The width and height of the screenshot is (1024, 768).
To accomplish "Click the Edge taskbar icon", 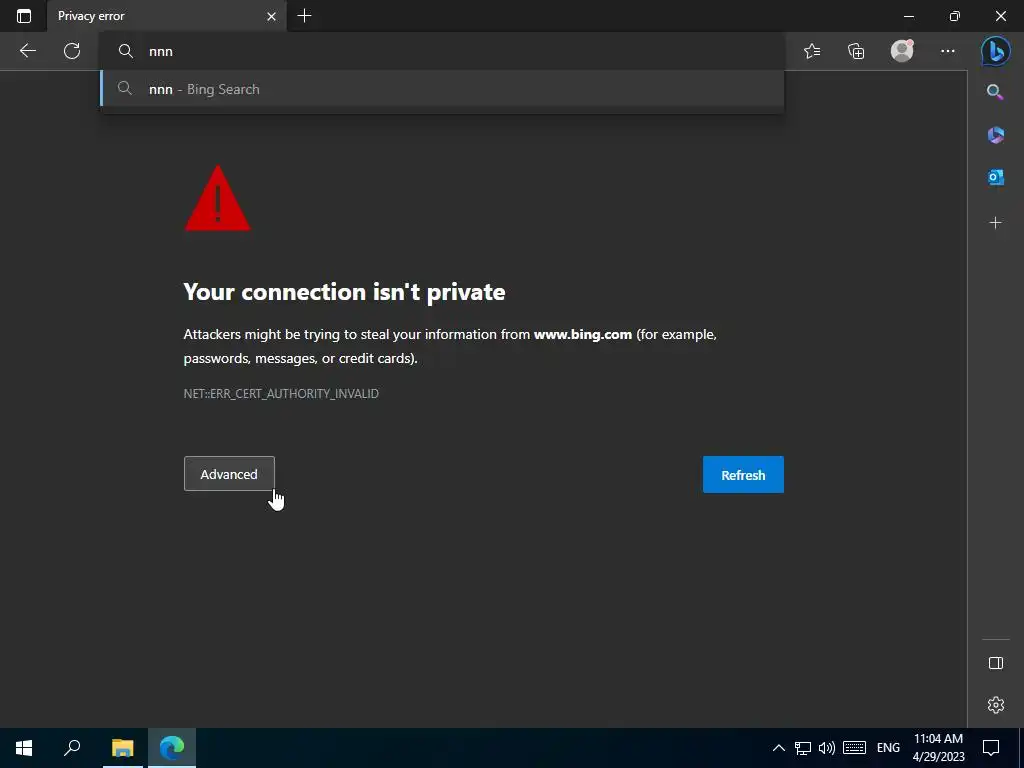I will click(x=172, y=748).
